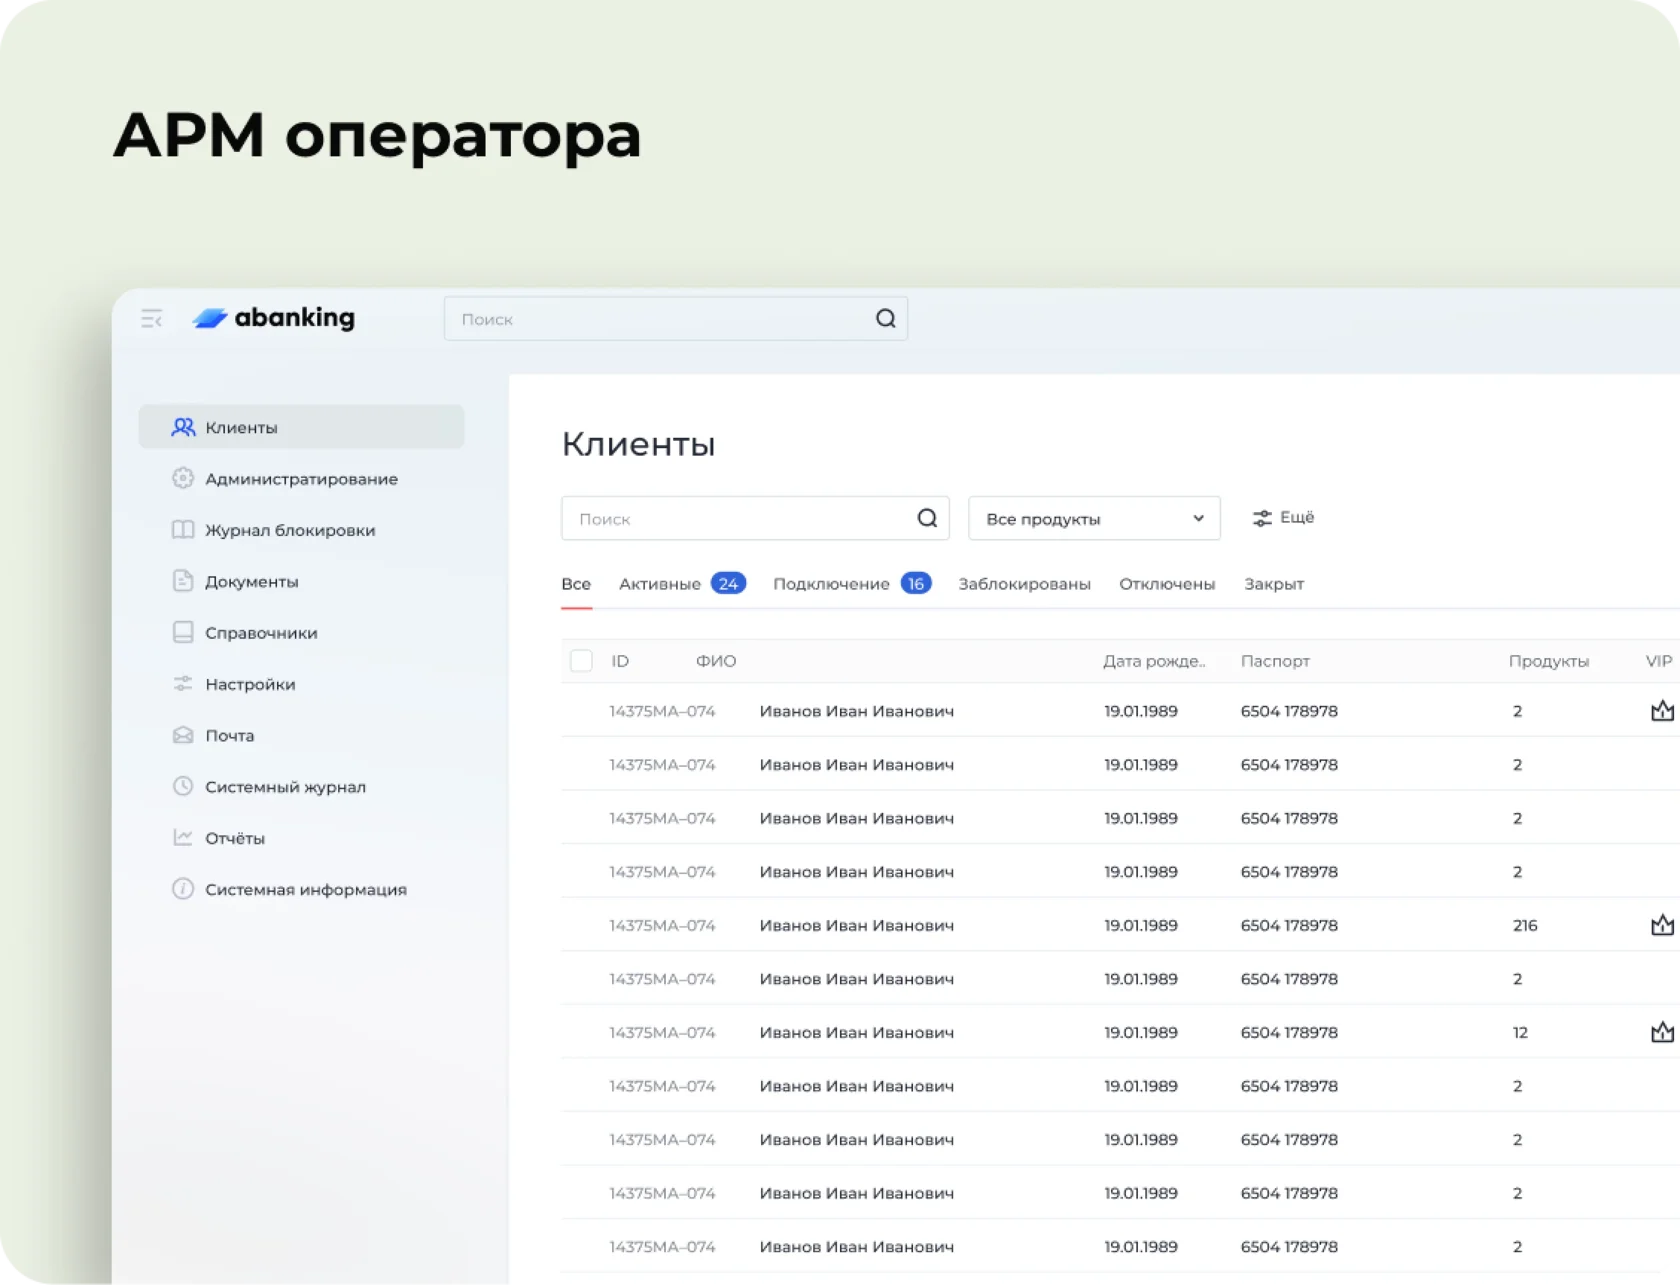
Task: Open Системный журнал via its clock icon
Action: coord(183,787)
